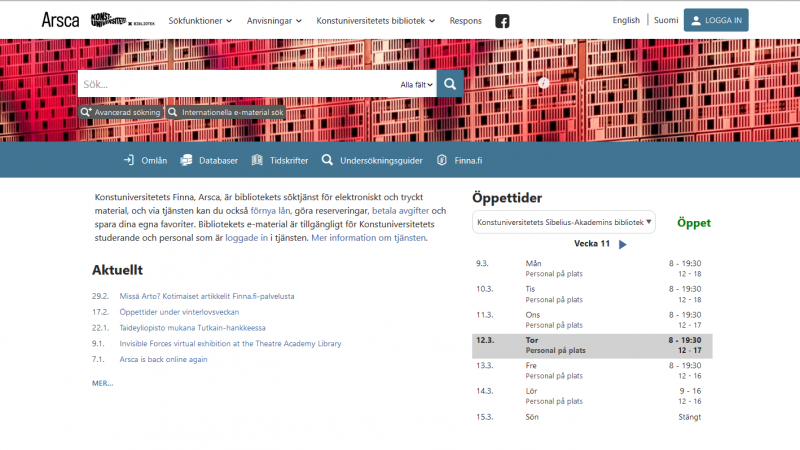Expand the Anvisningar menu

[x=275, y=21]
